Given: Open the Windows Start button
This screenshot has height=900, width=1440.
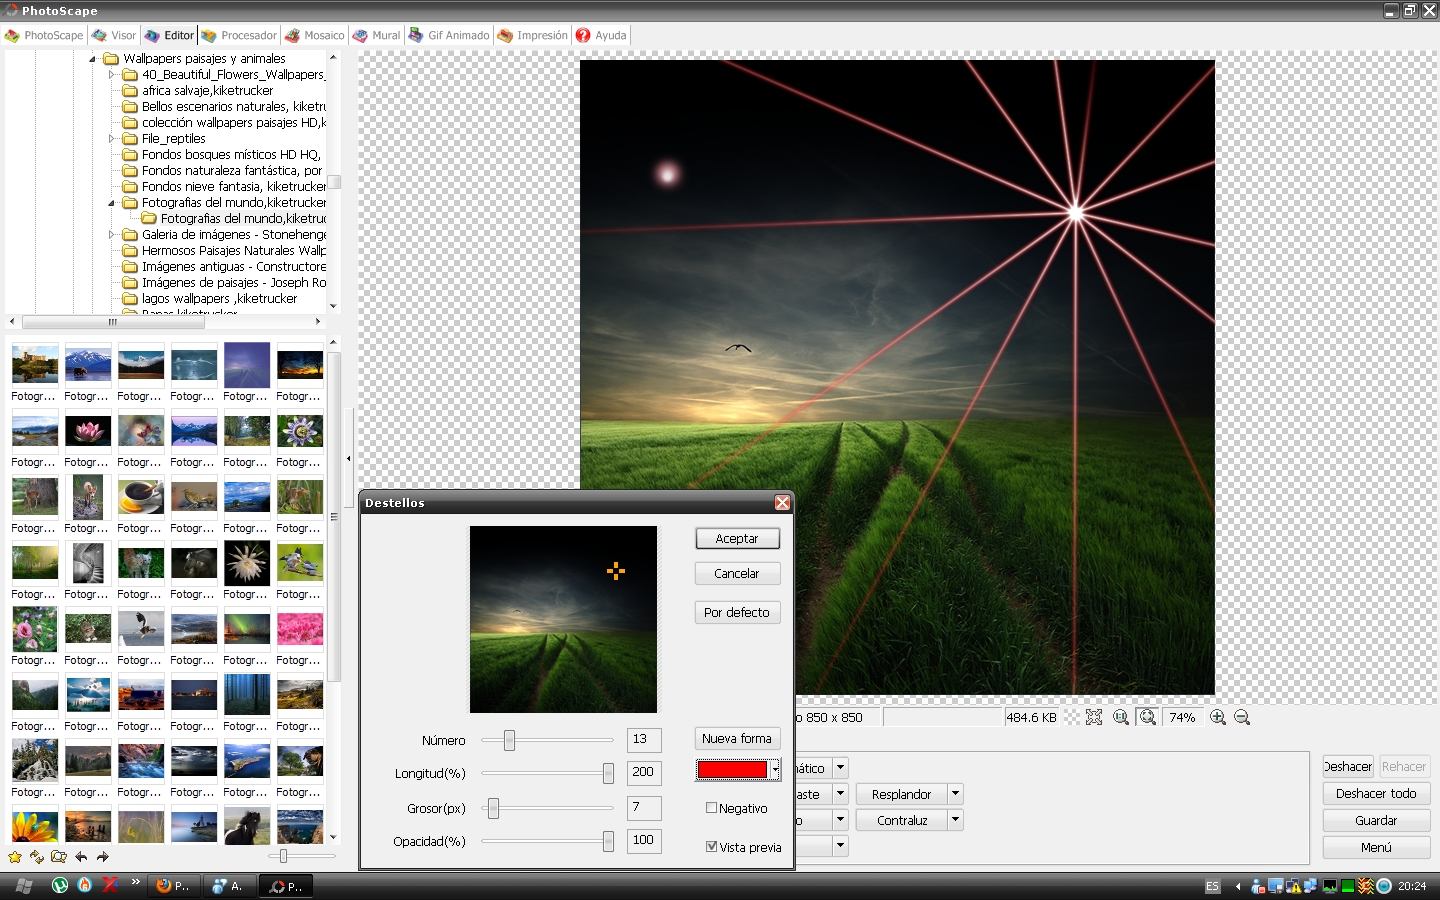Looking at the screenshot, I should (x=24, y=886).
